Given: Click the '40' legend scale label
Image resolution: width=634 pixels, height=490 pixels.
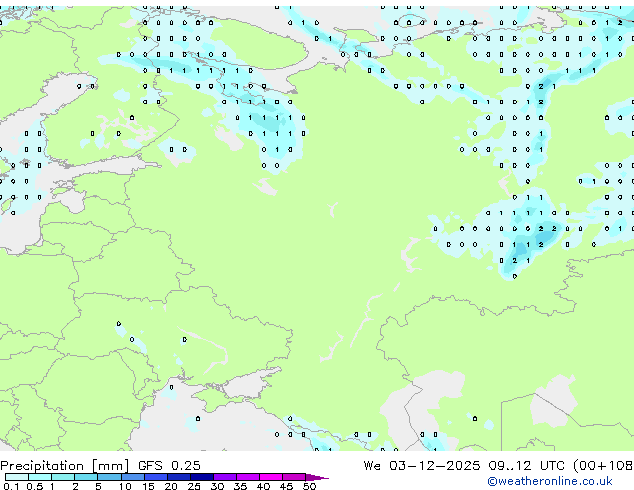Looking at the screenshot, I should click(263, 486).
